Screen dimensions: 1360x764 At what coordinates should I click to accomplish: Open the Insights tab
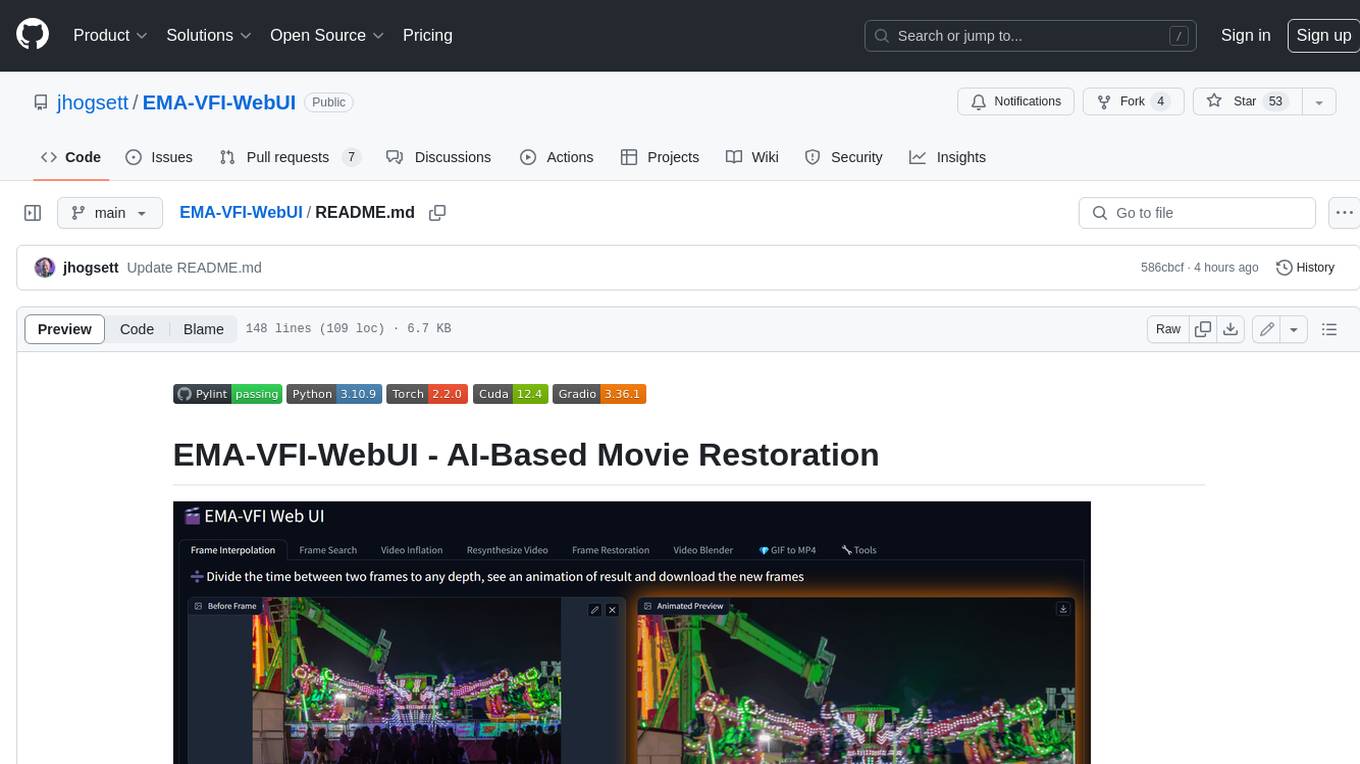(x=948, y=157)
